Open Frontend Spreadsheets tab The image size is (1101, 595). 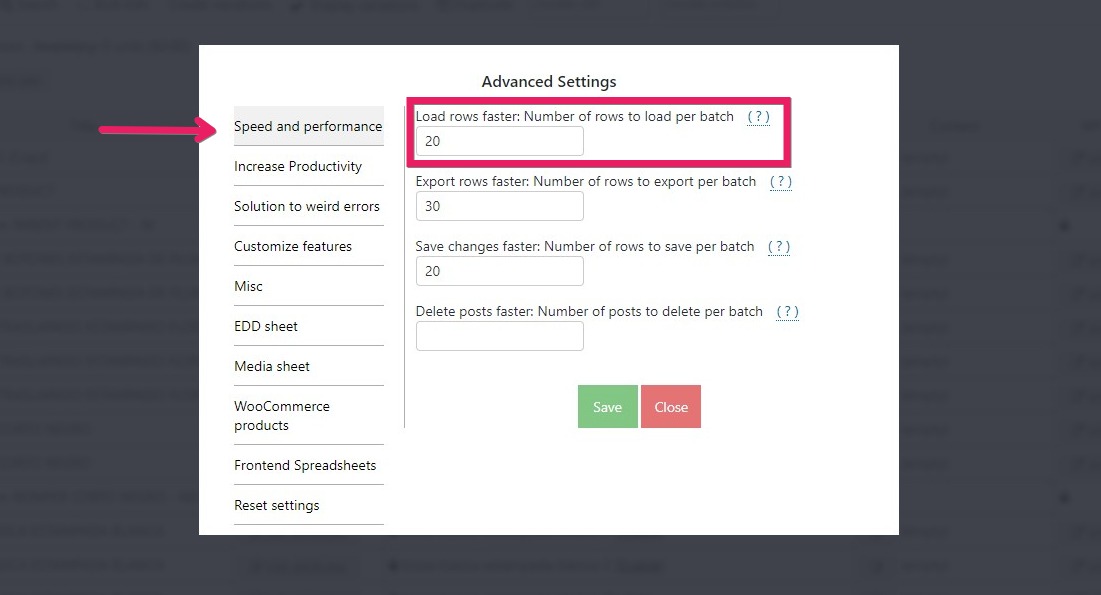coord(305,466)
